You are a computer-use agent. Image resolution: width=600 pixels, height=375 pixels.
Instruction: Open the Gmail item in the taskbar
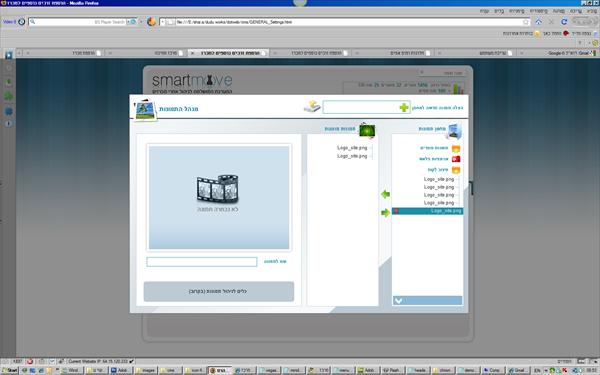(518, 370)
